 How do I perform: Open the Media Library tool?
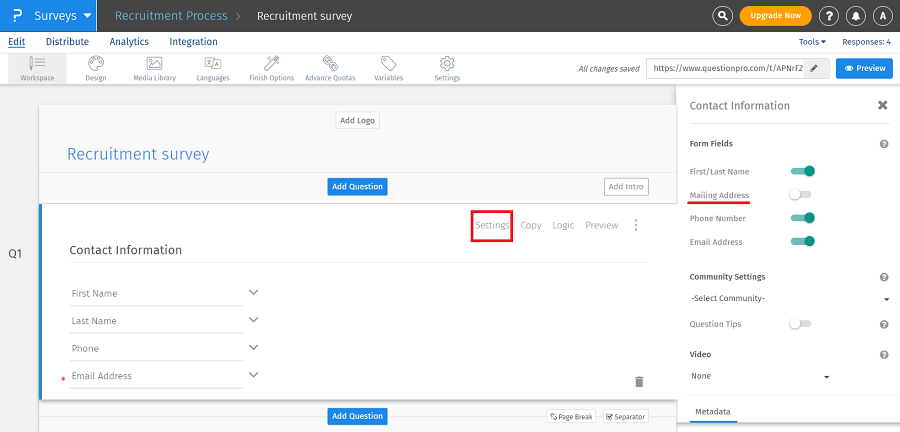(x=154, y=68)
